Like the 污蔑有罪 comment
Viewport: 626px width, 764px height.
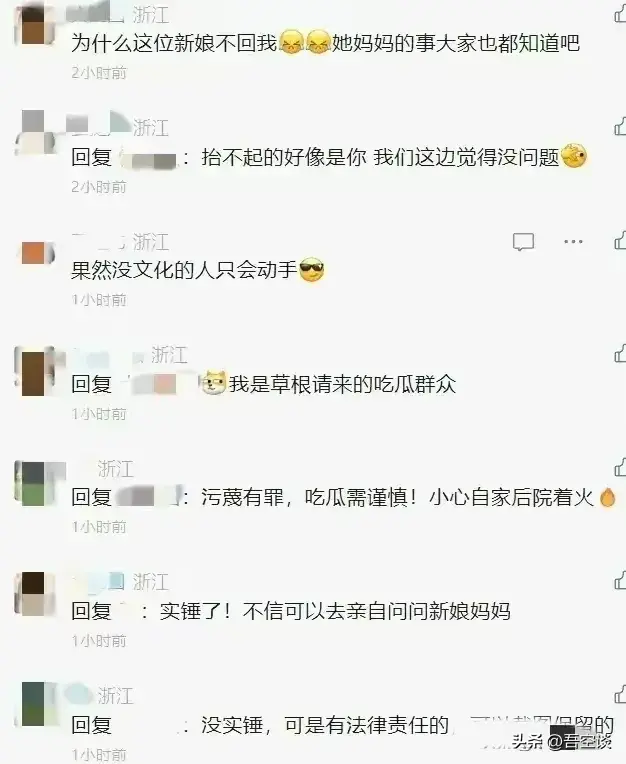point(620,467)
